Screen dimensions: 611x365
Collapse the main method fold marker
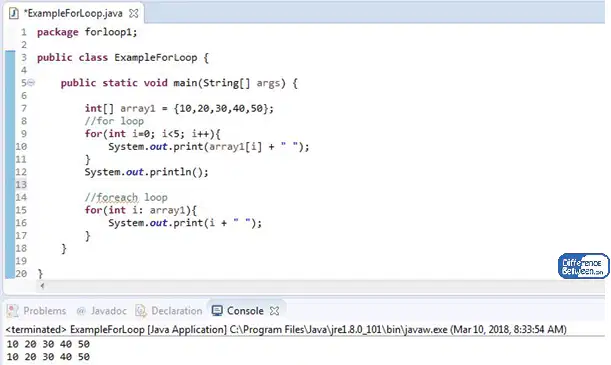tap(31, 83)
